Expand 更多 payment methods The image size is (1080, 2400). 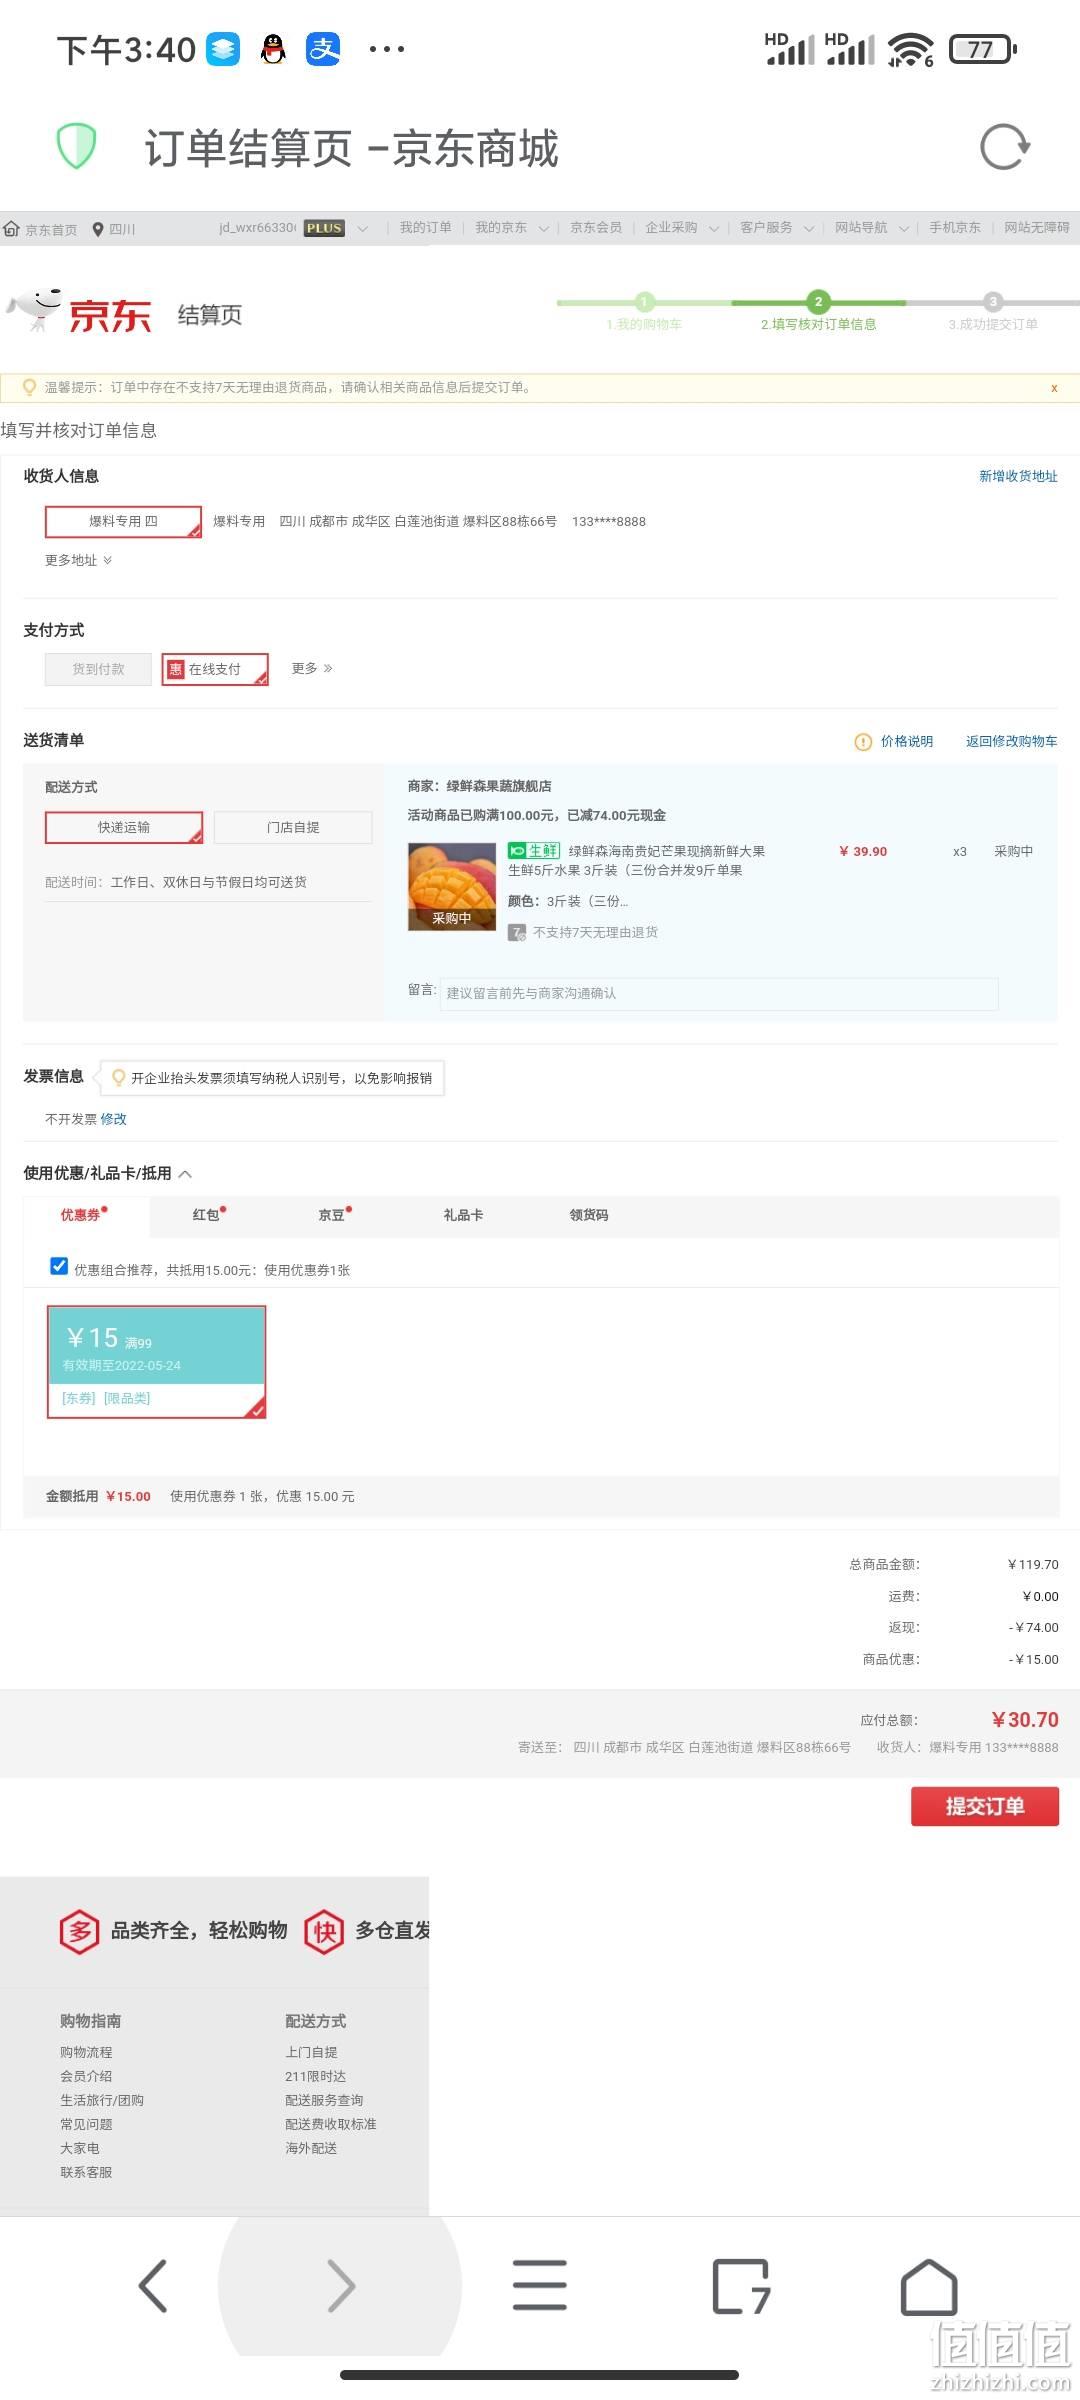pyautogui.click(x=312, y=668)
